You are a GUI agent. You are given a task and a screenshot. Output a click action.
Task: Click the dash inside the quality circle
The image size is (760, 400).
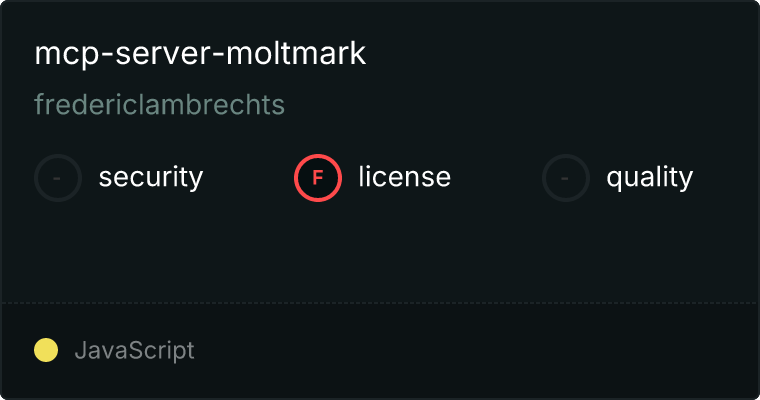[565, 178]
